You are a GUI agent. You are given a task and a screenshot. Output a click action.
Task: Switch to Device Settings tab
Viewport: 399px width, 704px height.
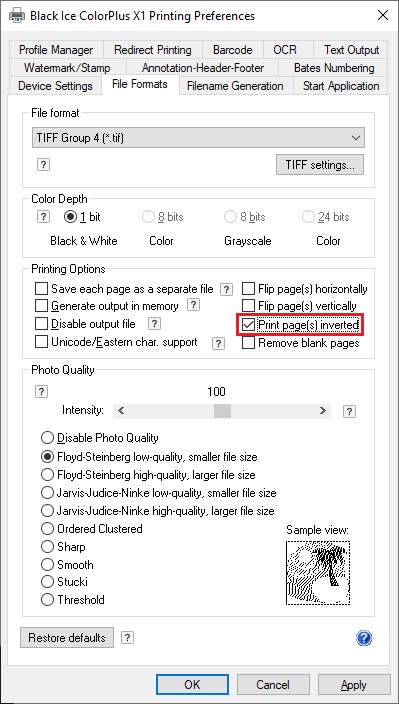[55, 86]
